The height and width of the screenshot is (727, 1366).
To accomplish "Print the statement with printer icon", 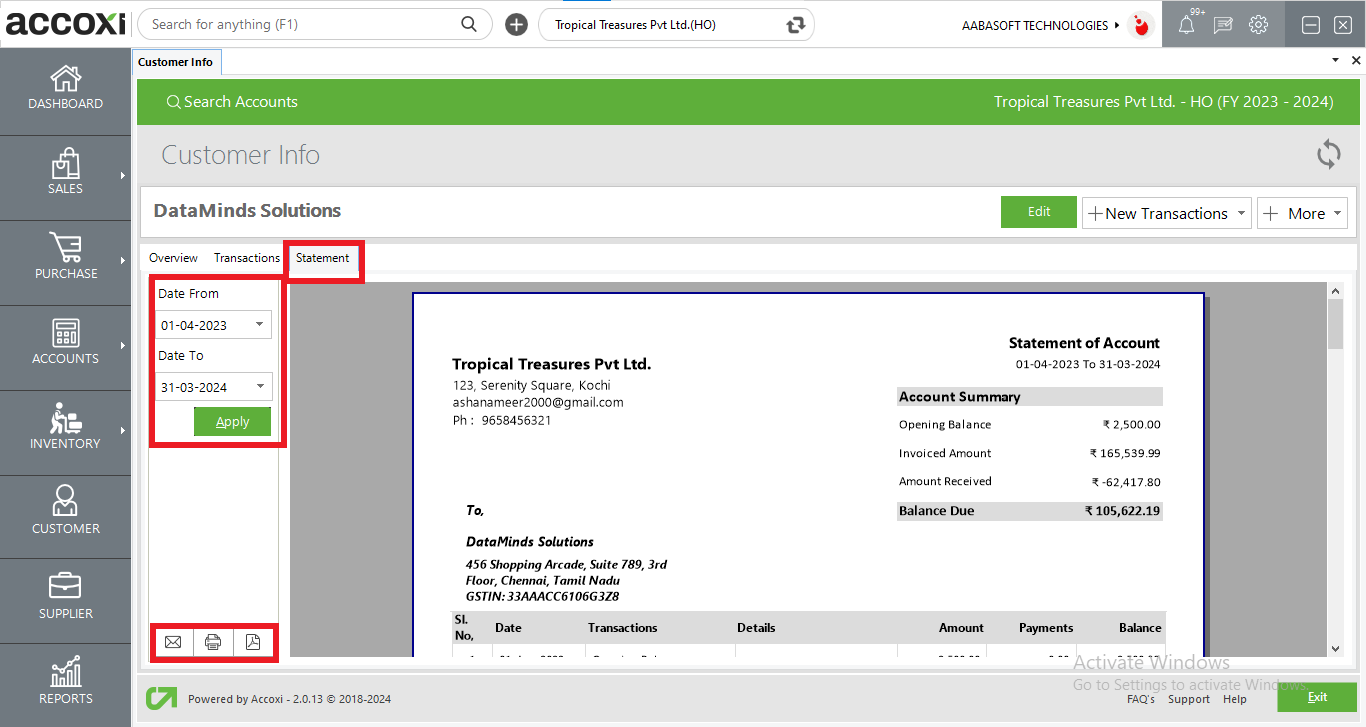I will coord(213,642).
